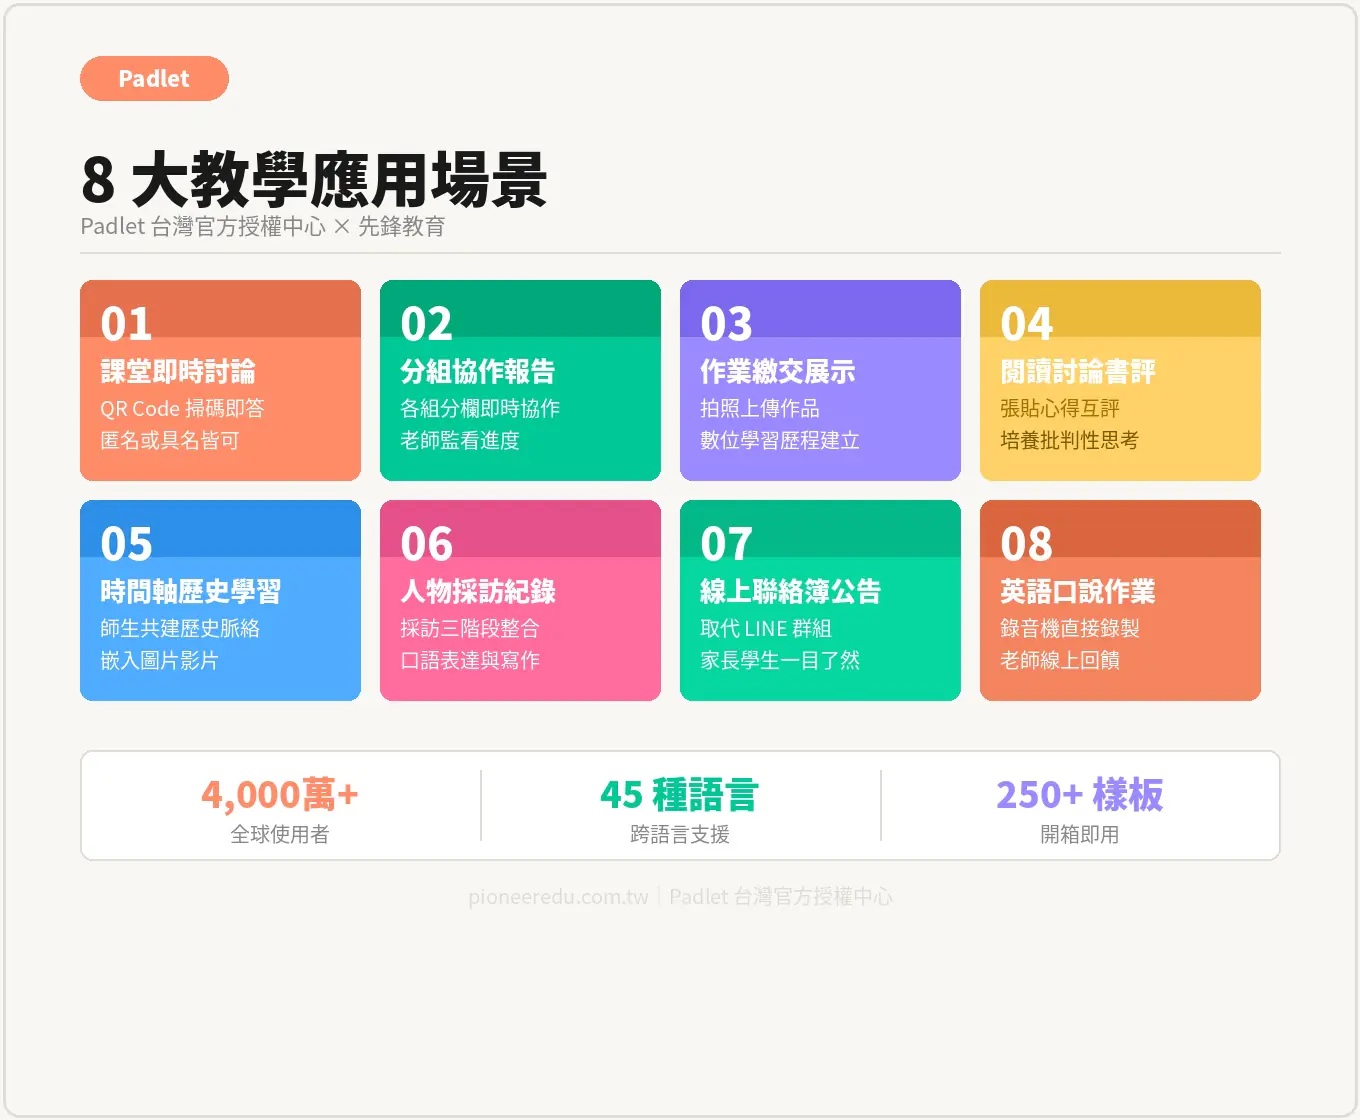Click text 數位學習歷程建立
This screenshot has width=1360, height=1120.
pos(780,441)
